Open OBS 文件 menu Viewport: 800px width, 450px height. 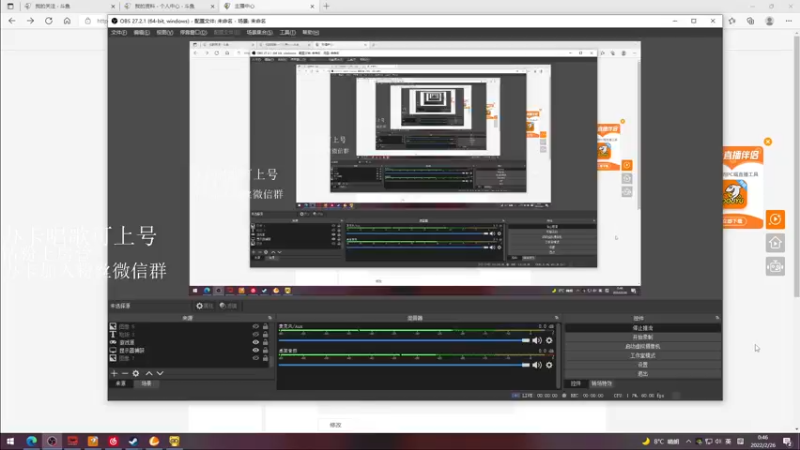click(x=119, y=32)
